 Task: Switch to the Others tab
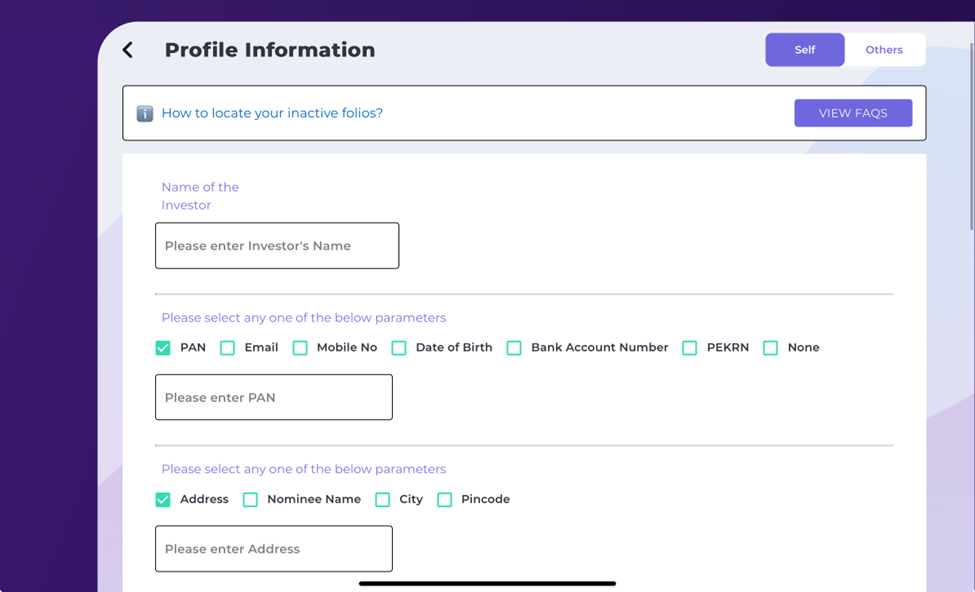[x=884, y=50]
